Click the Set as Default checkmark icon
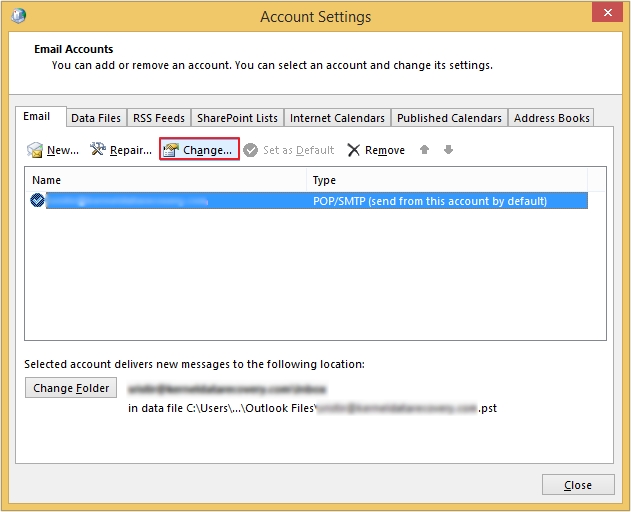This screenshot has height=512, width=631. click(x=251, y=150)
